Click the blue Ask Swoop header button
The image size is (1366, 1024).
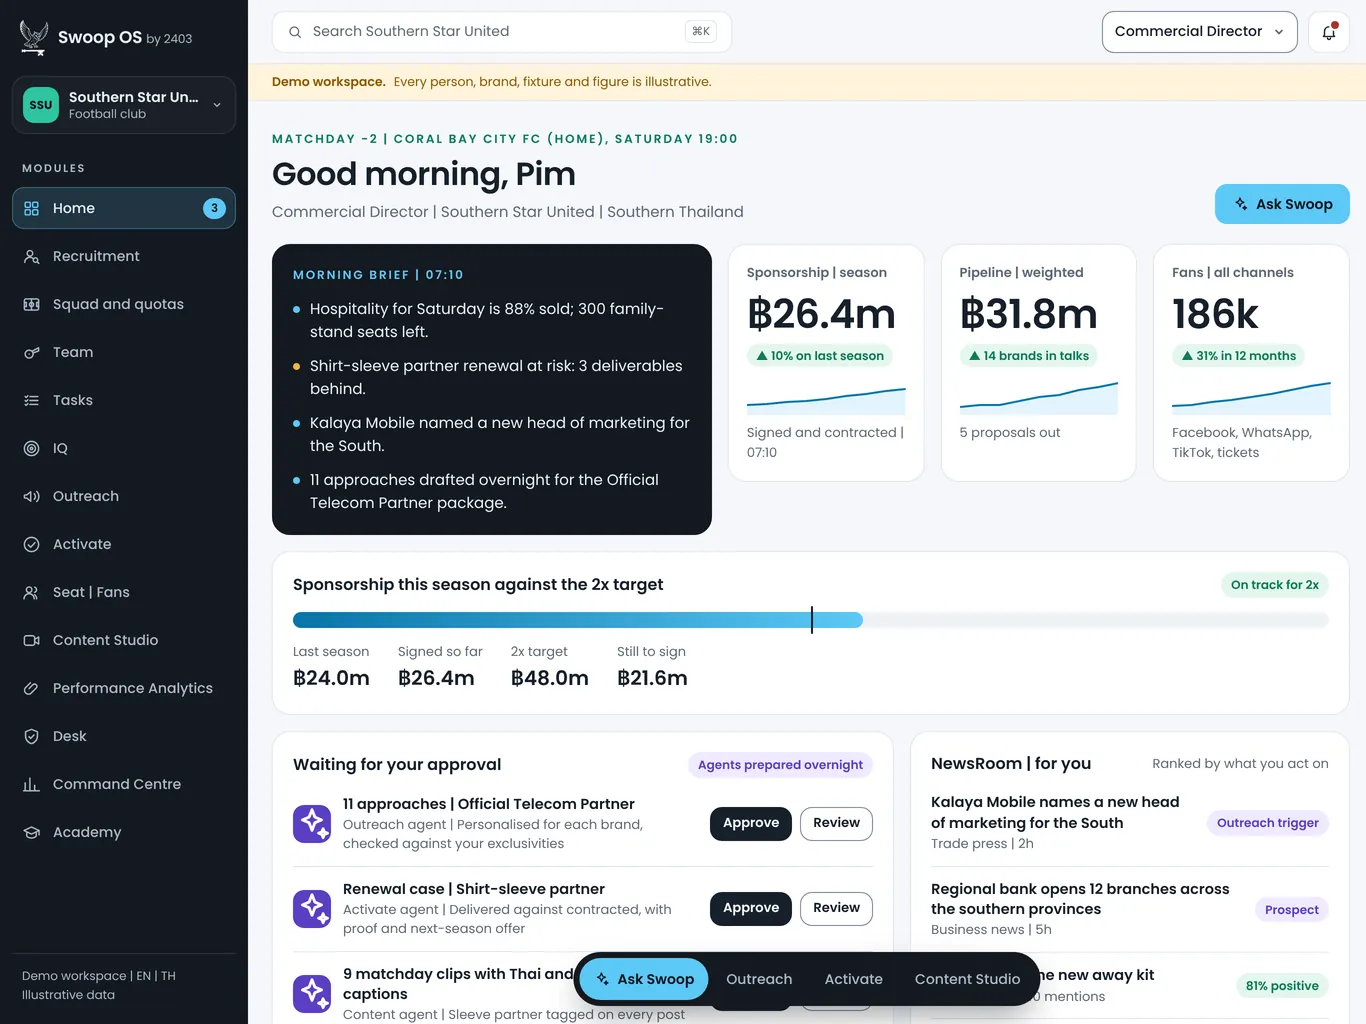1282,204
